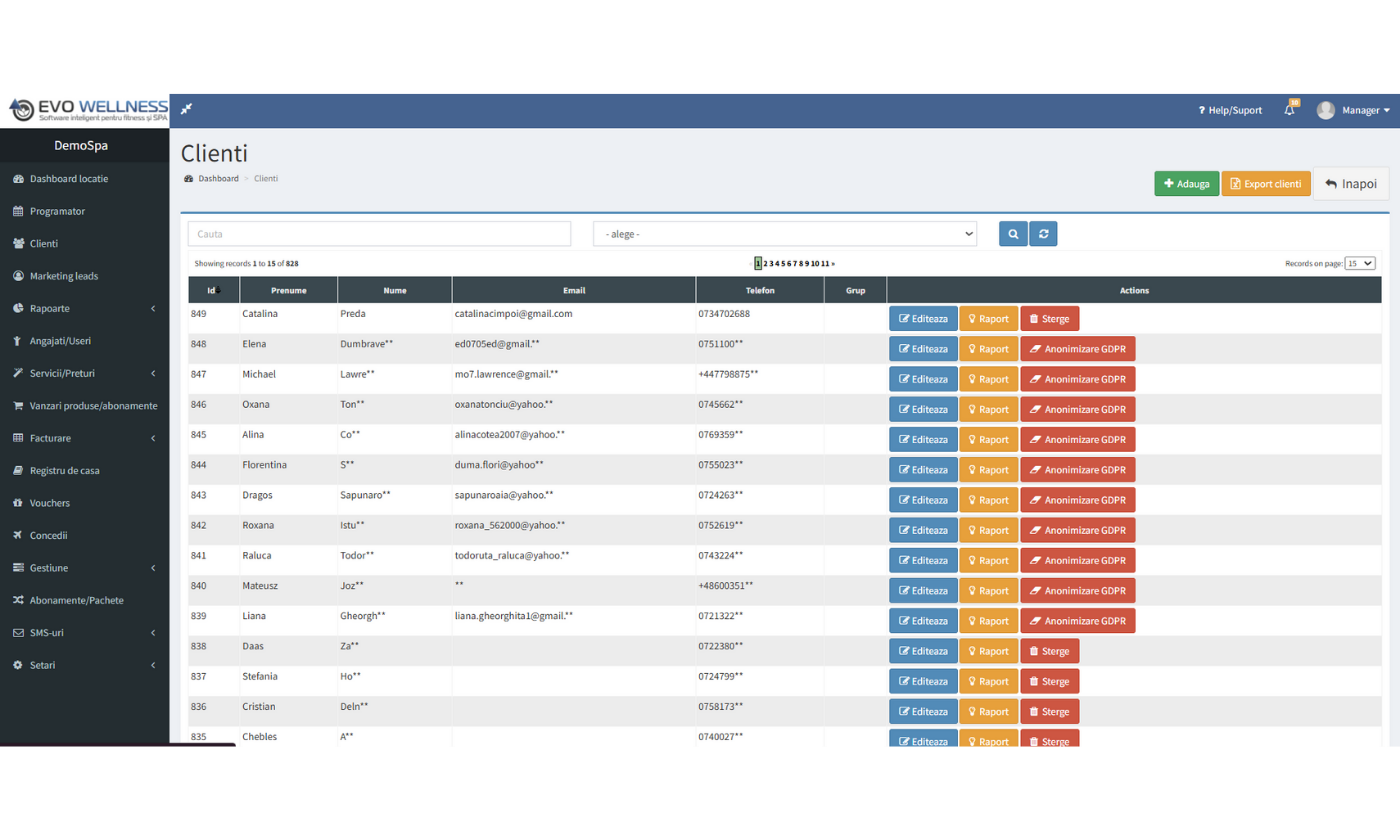Click the collapse sidebar arrows icon

point(186,109)
